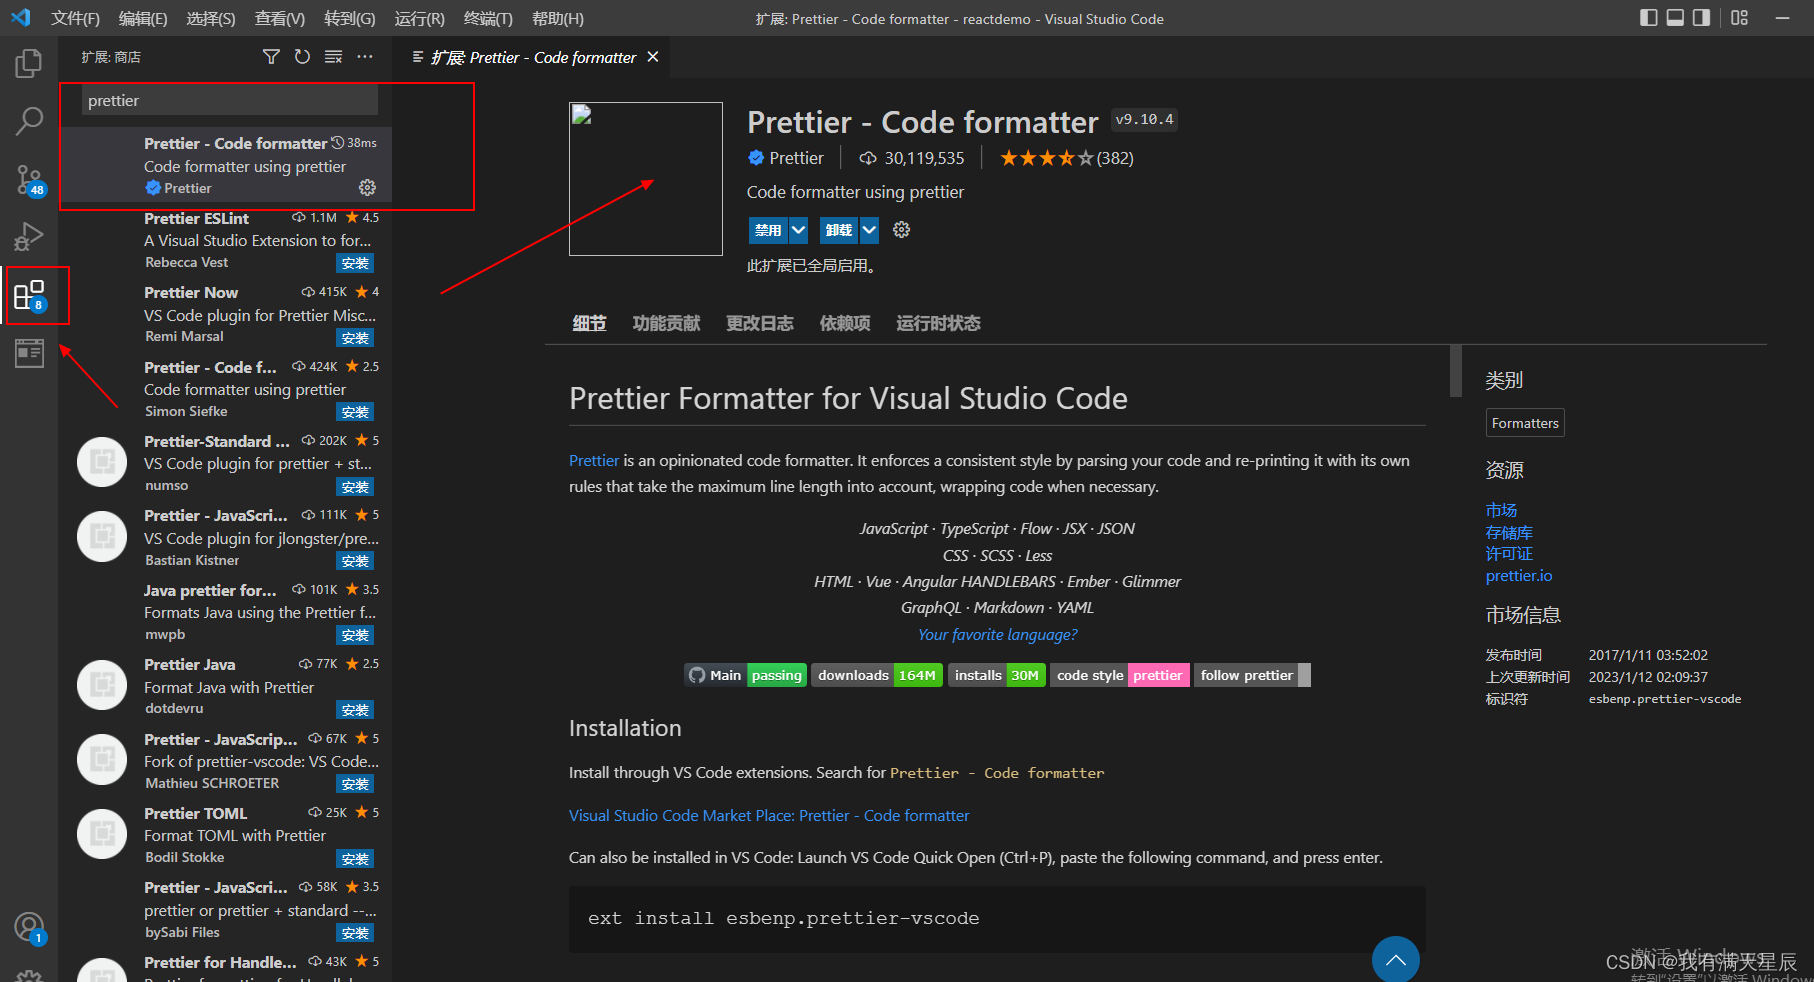Open the 选择(S) Selection menu
Viewport: 1814px width, 982px height.
211,18
